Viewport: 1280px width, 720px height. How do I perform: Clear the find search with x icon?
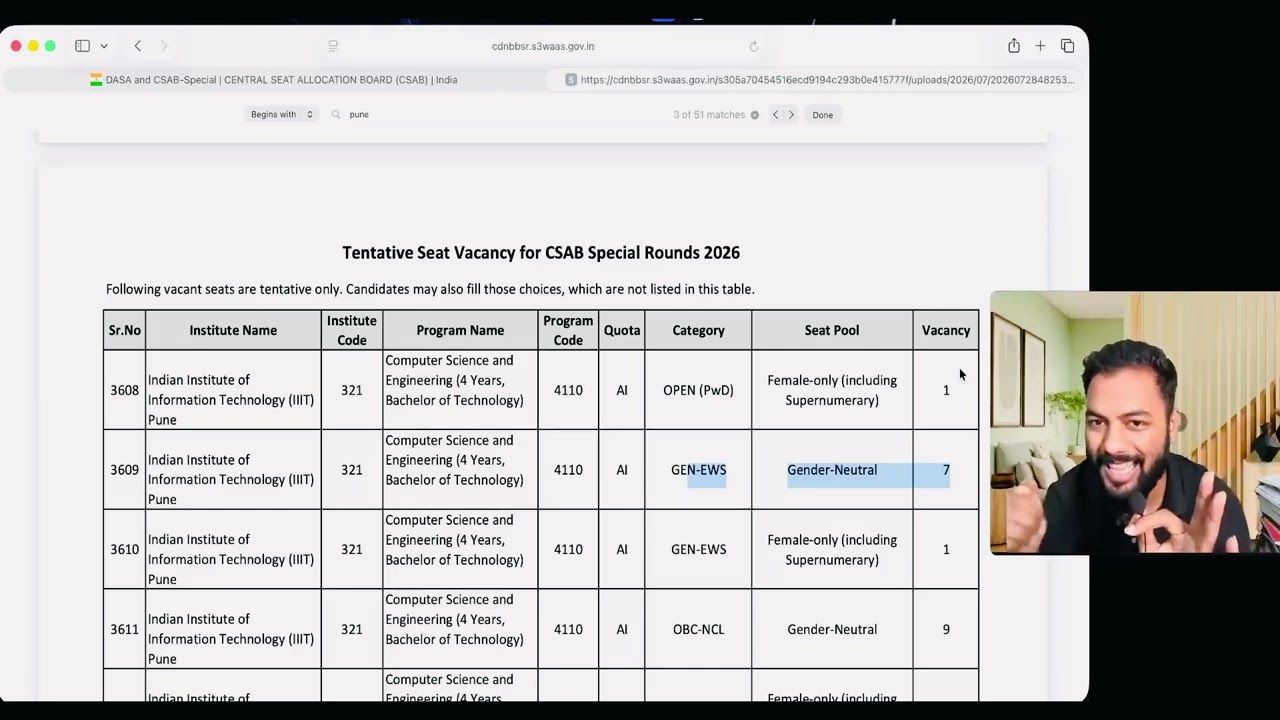[x=754, y=115]
